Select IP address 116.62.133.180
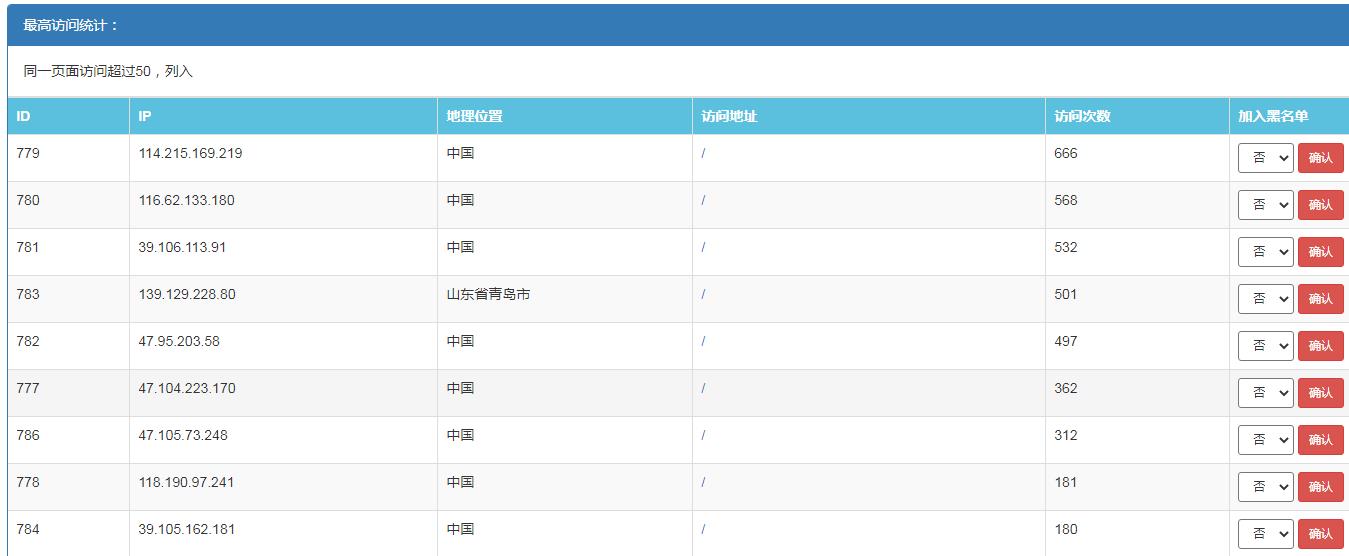The width and height of the screenshot is (1349, 556). pyautogui.click(x=187, y=201)
